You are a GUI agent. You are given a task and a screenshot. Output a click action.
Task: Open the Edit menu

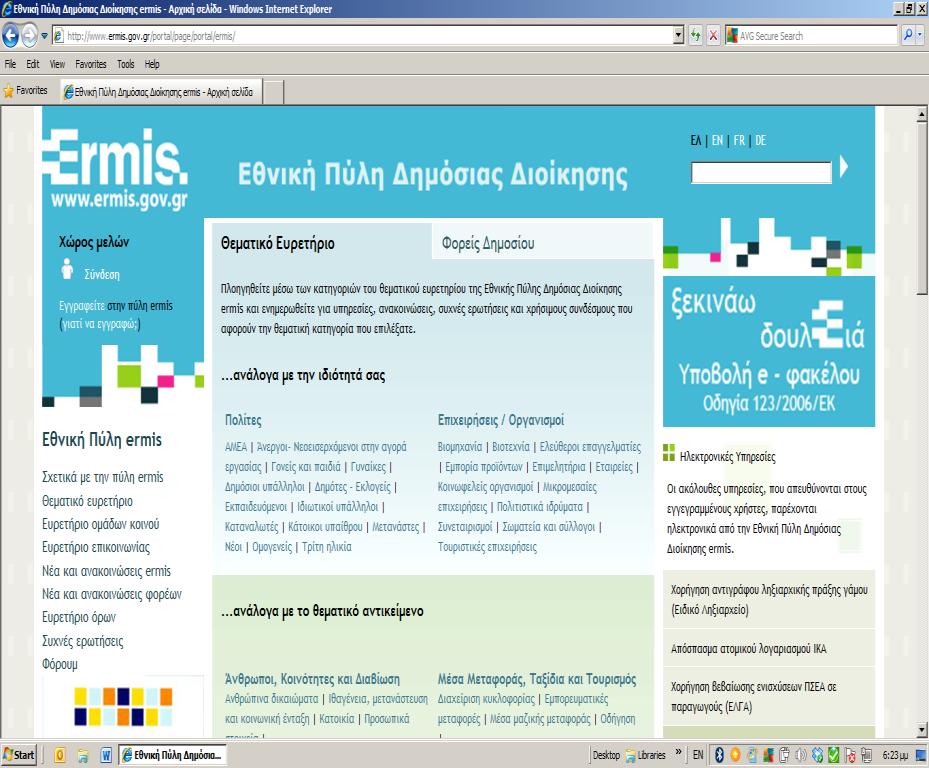[33, 64]
